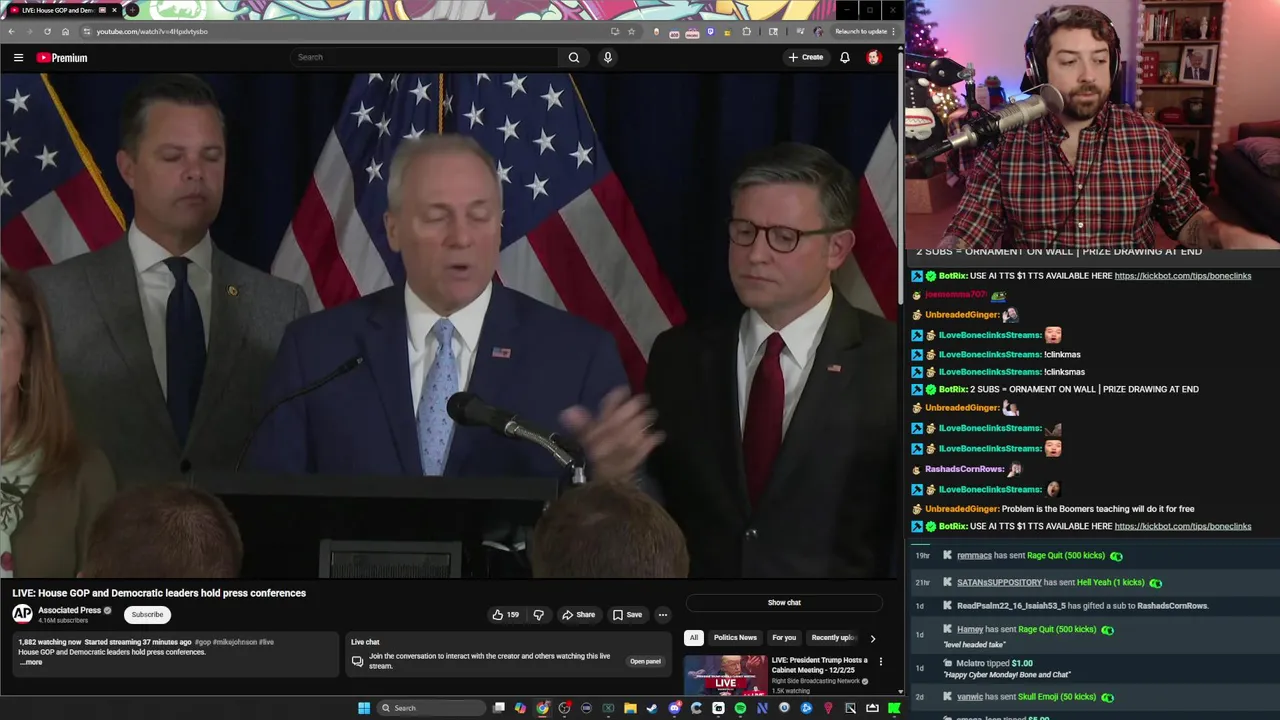Open the live chat panel
The height and width of the screenshot is (720, 1280).
pos(645,661)
